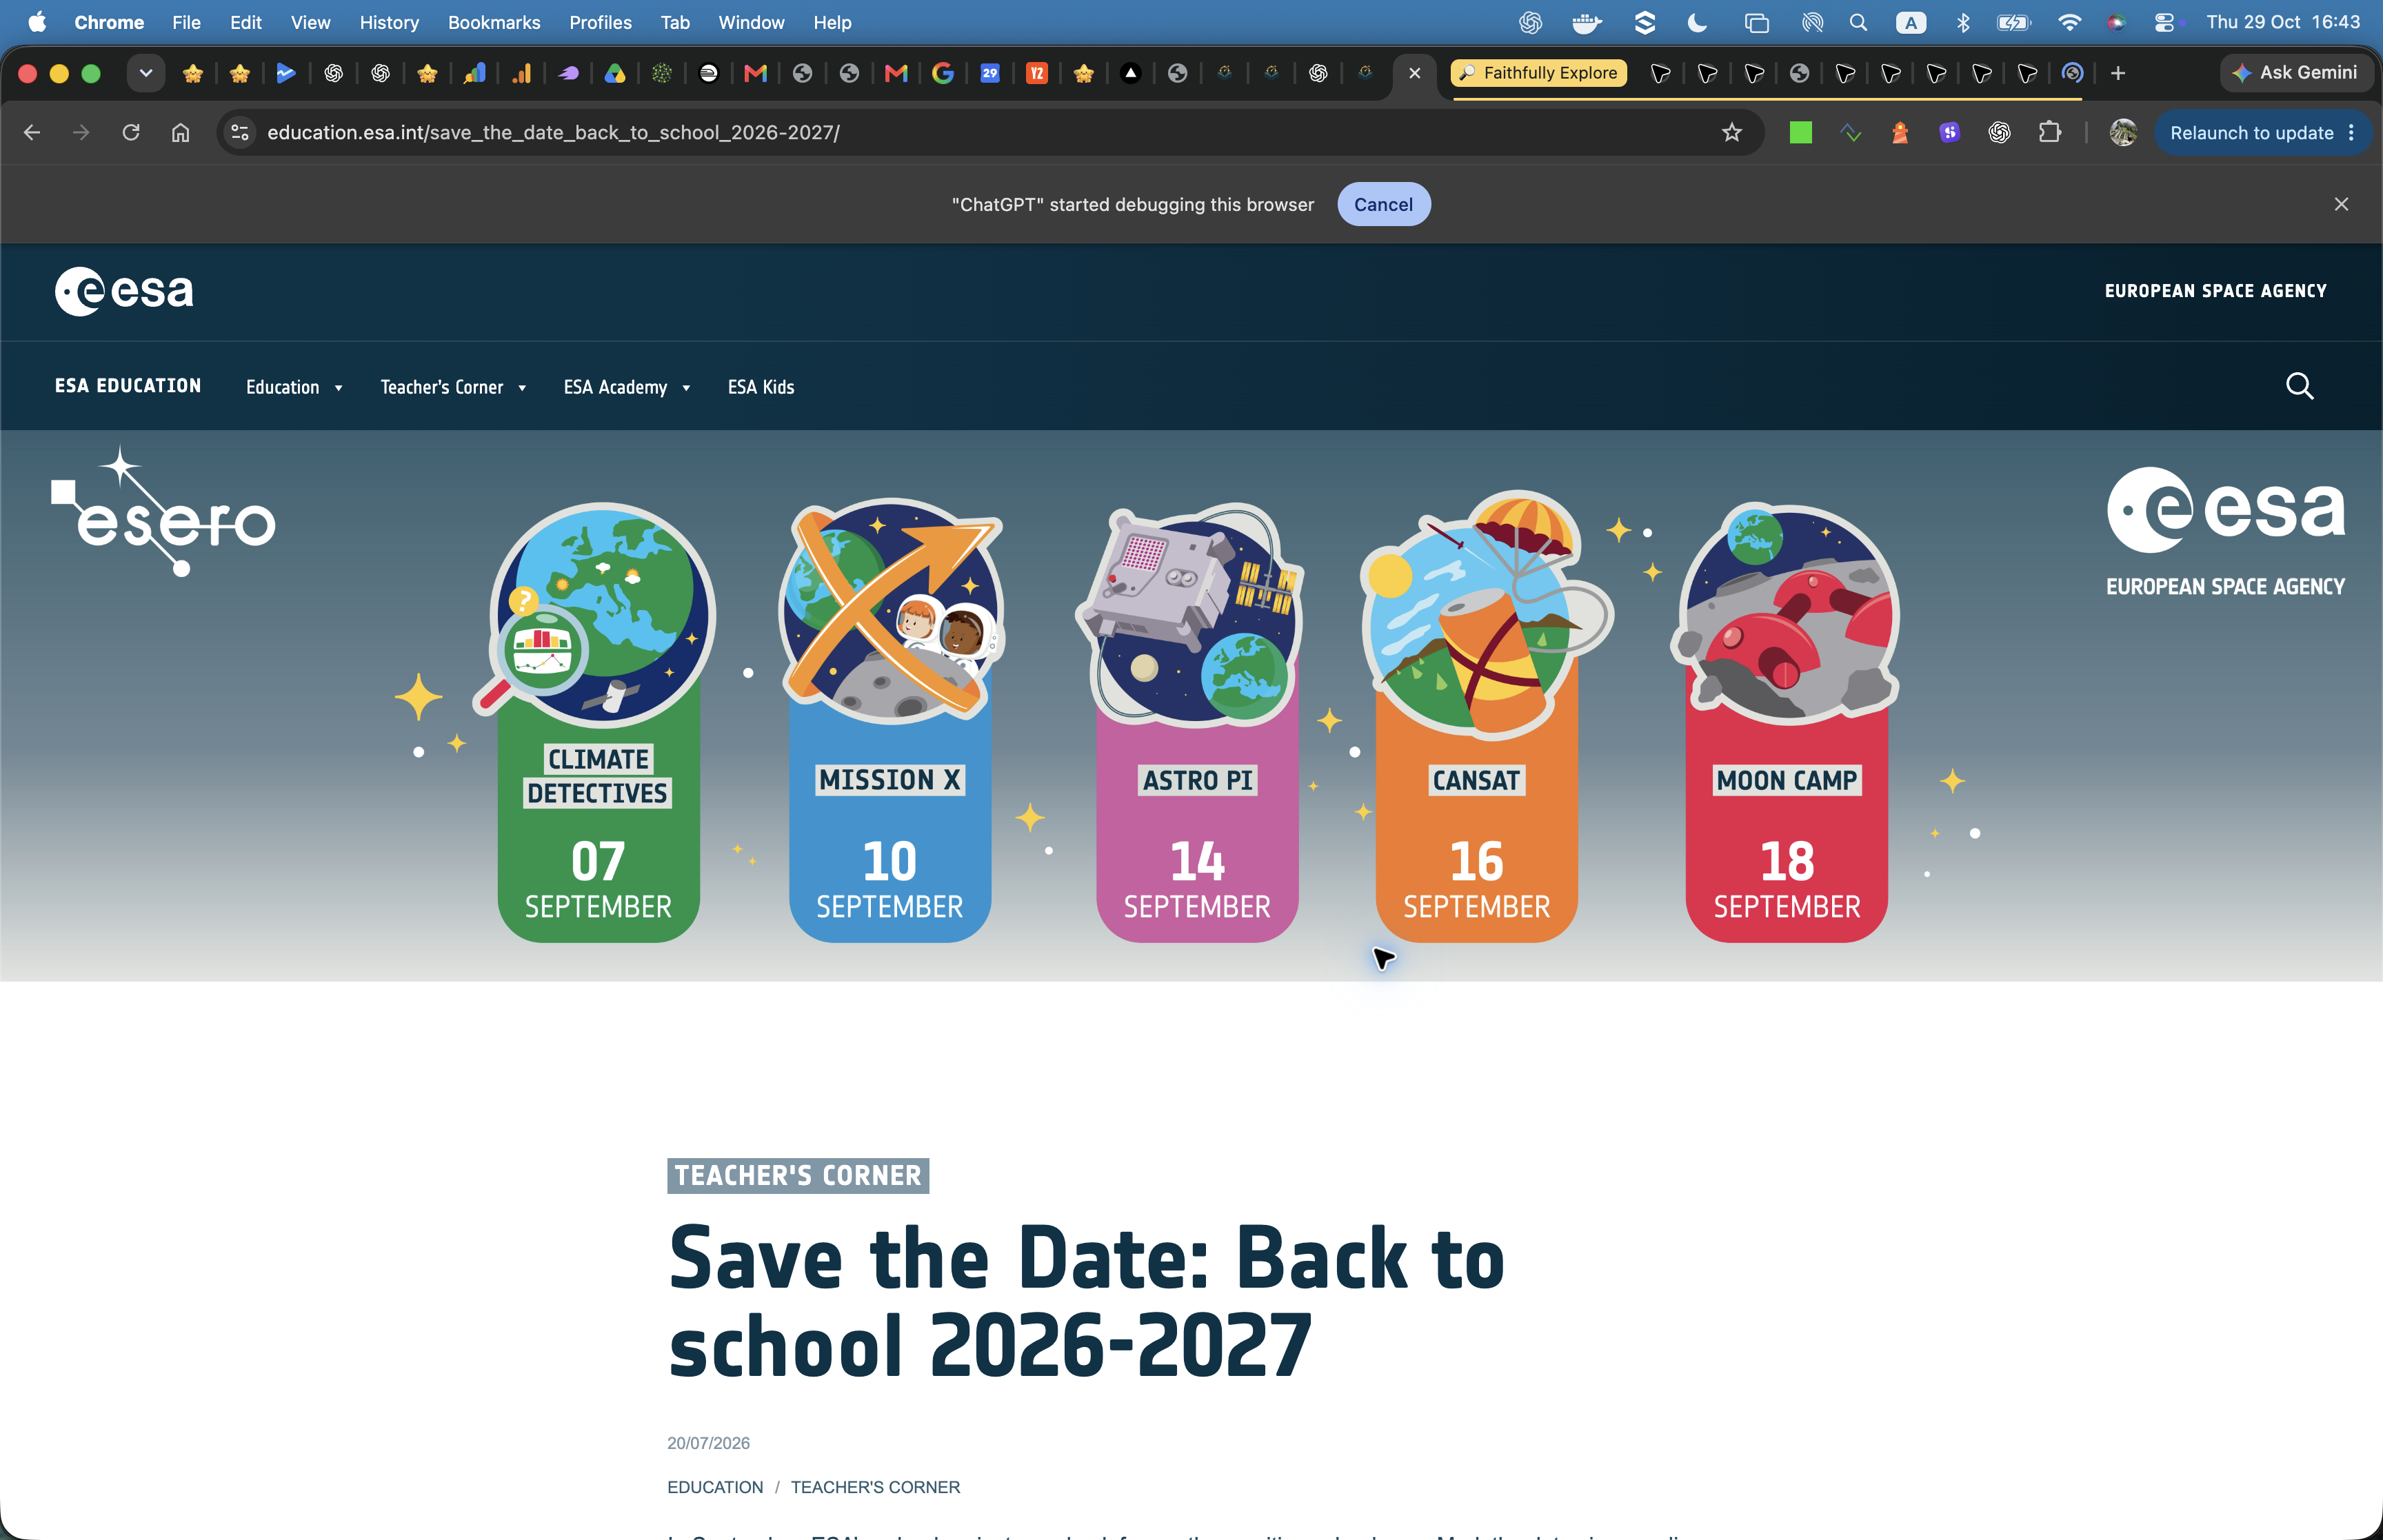Open the tab search chevron dropdown
The image size is (2383, 1540).
point(146,73)
